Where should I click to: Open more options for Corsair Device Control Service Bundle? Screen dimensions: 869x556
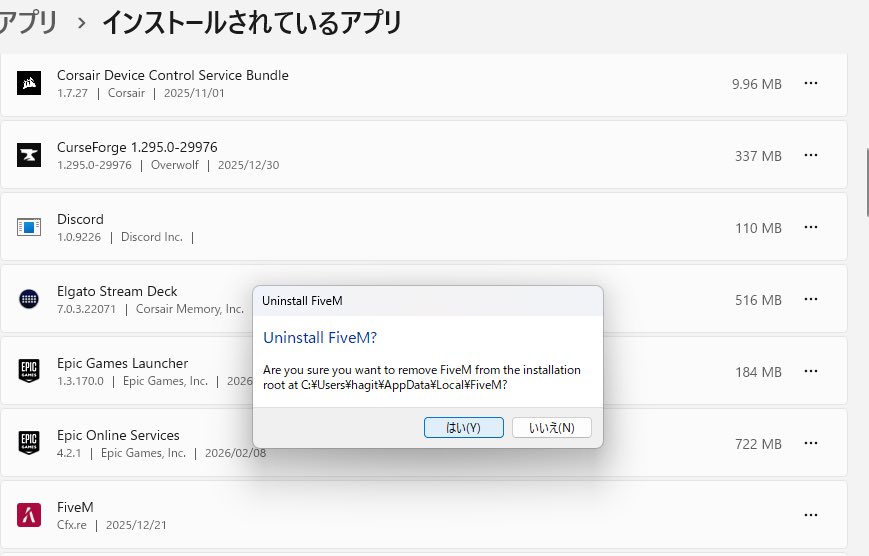811,83
